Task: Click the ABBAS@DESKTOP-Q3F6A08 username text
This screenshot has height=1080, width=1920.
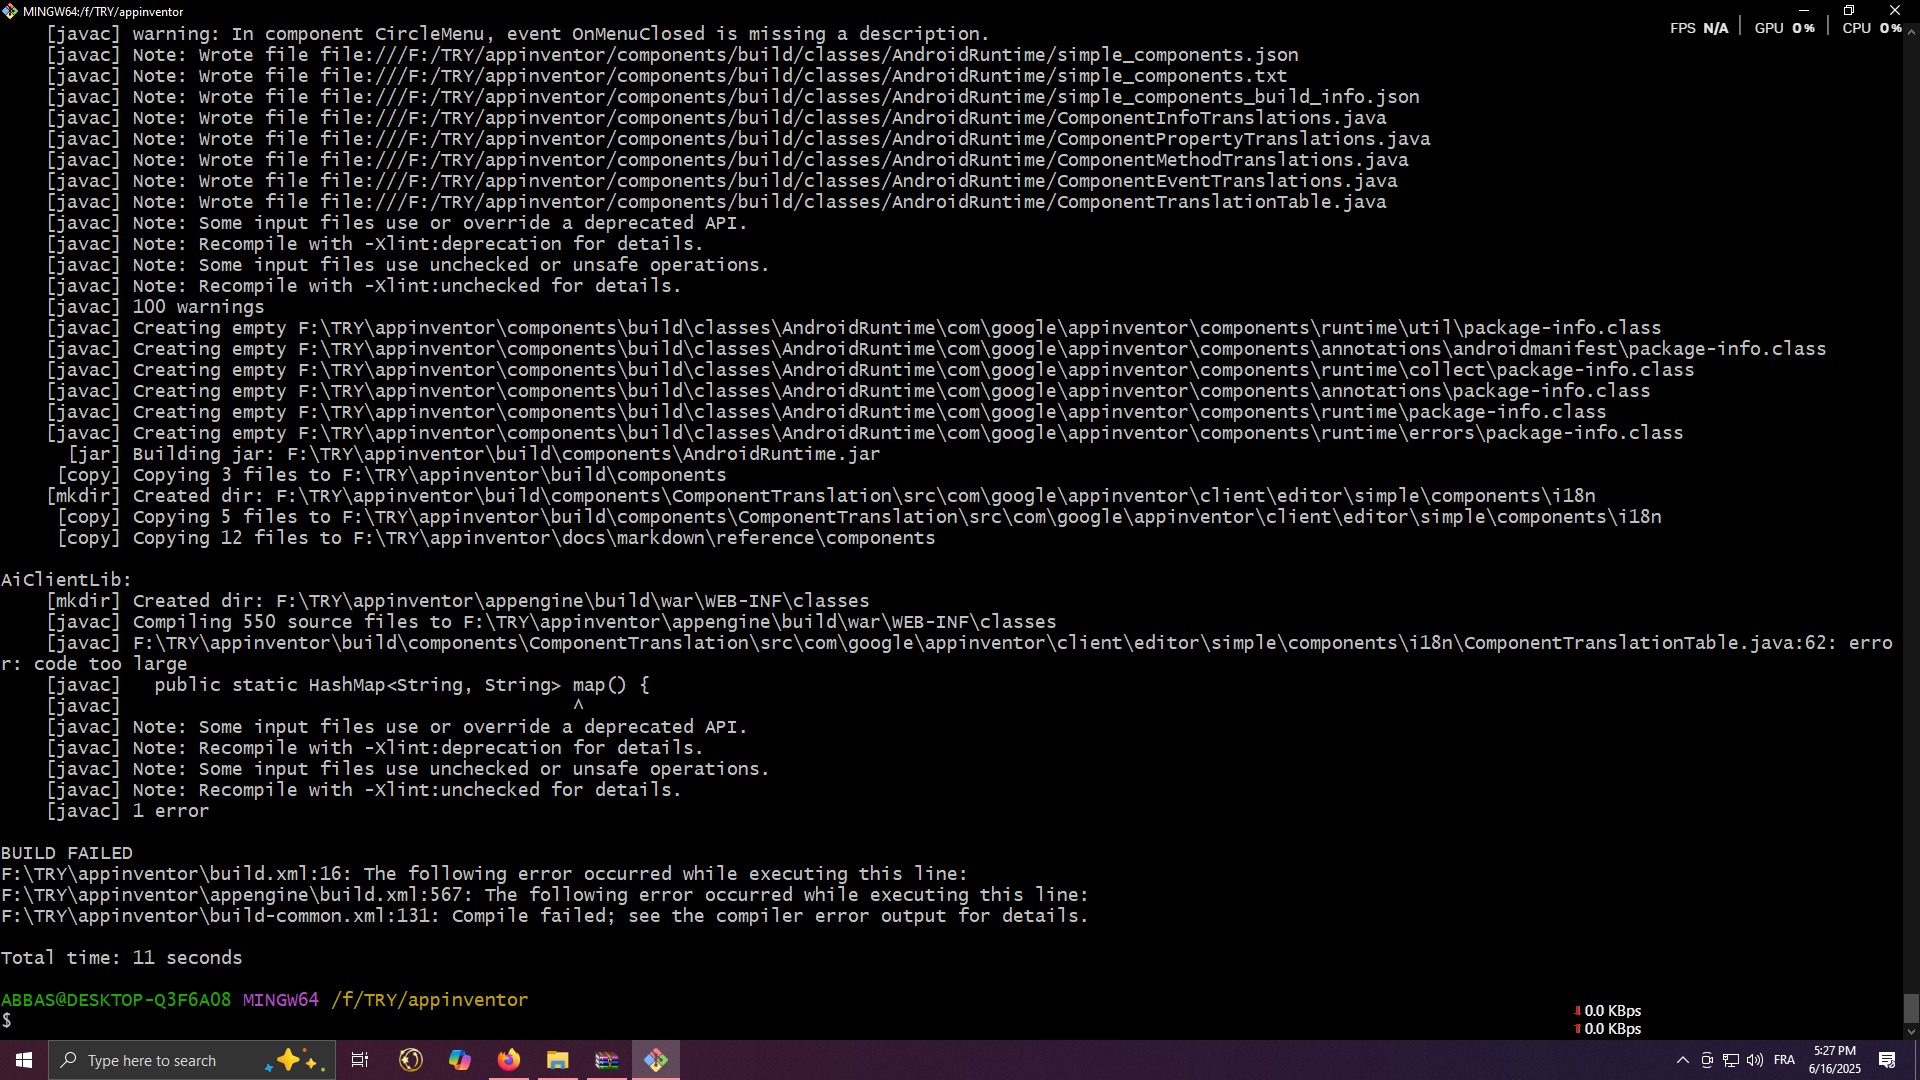Action: coord(116,1000)
